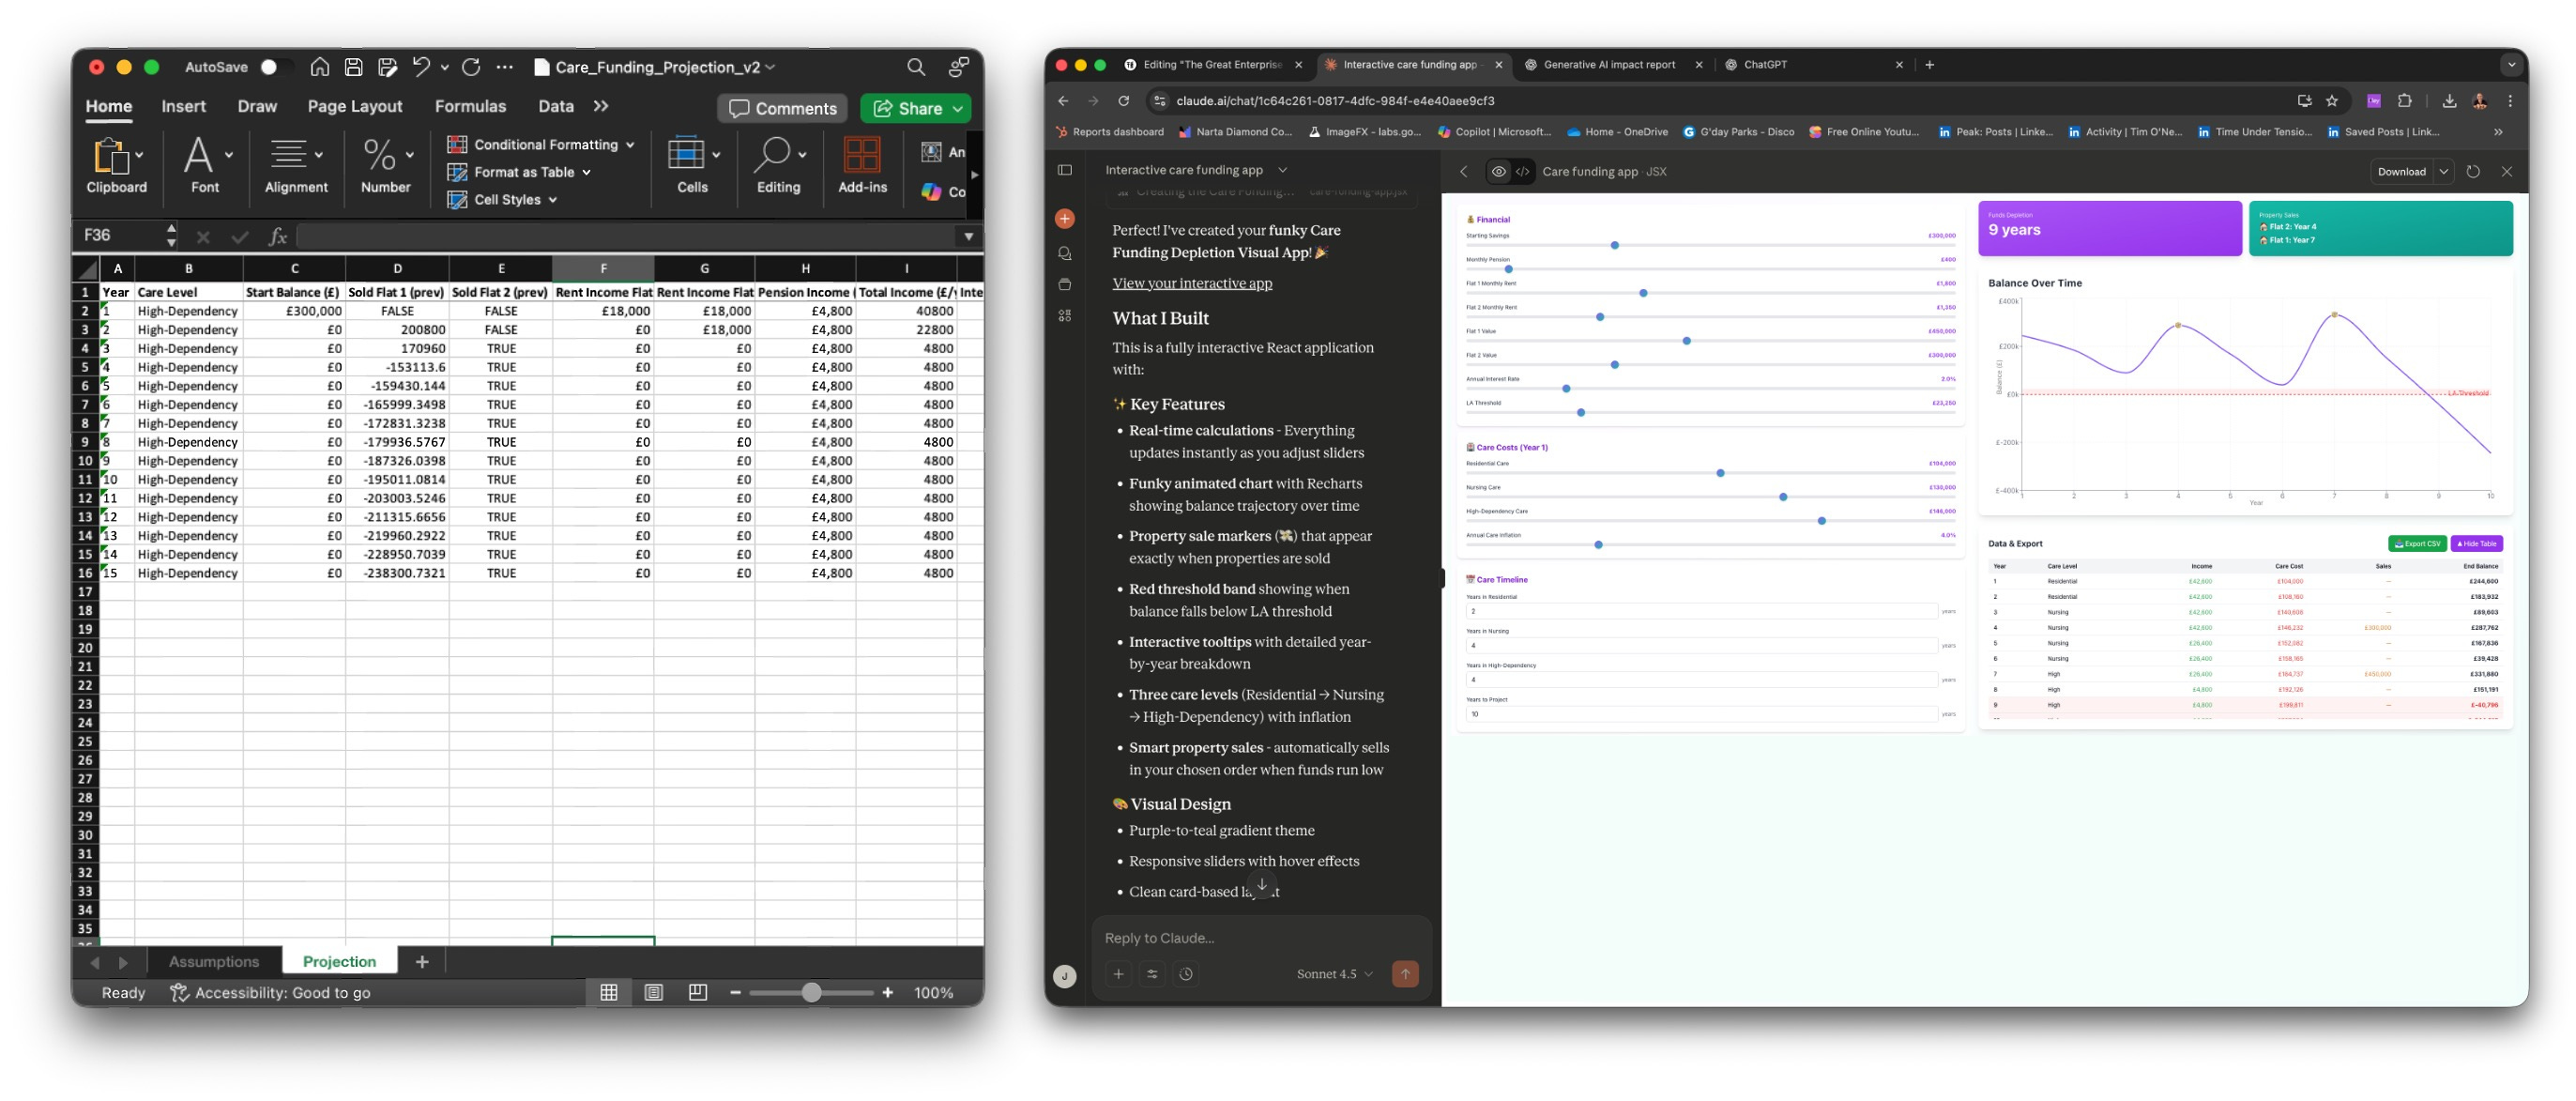Screen dimensions: 2576x1101
Task: Click the Undo arrow in Excel
Action: tap(420, 67)
